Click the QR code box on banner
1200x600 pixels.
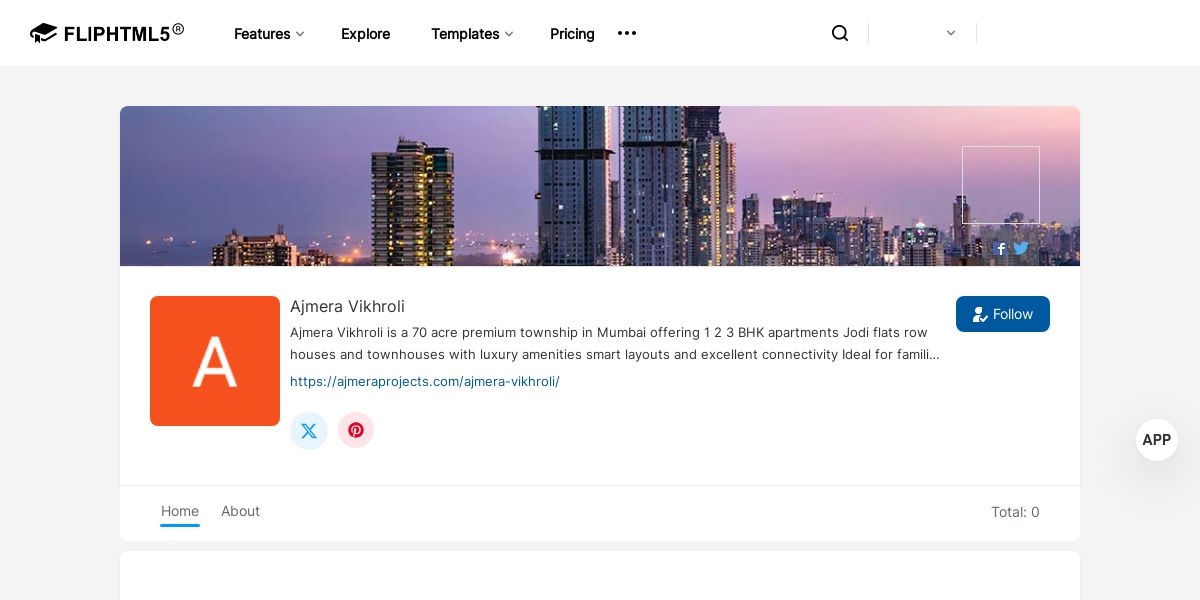tap(1001, 185)
